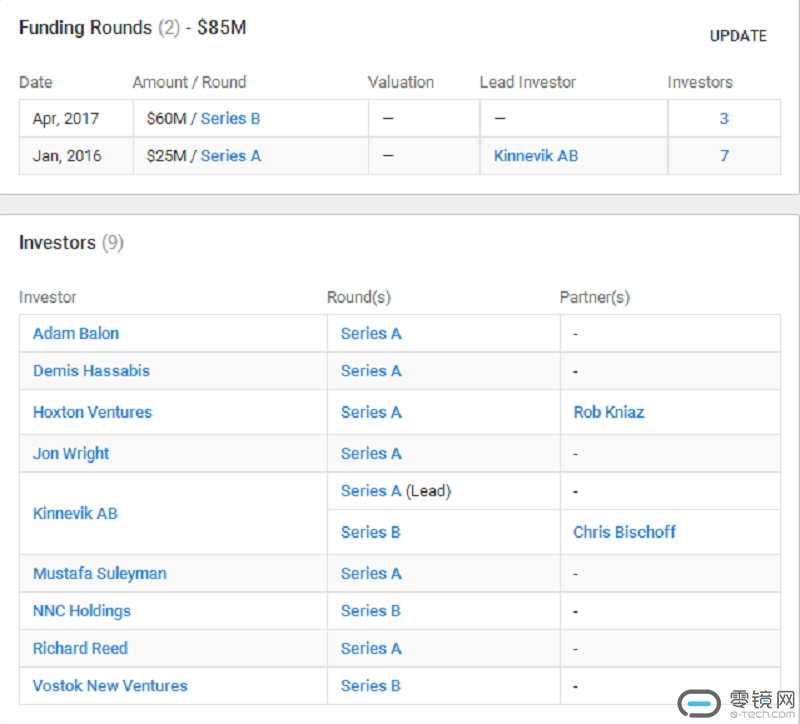Click the UPDATE button in Funding Rounds
The image size is (800, 724).
738,36
